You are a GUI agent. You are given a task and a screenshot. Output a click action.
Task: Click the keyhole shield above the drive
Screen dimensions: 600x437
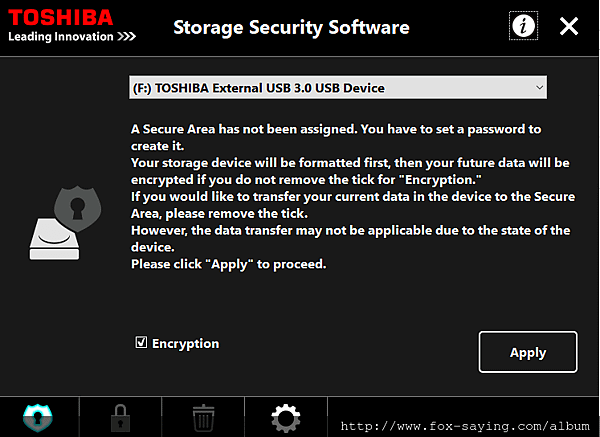(x=78, y=209)
